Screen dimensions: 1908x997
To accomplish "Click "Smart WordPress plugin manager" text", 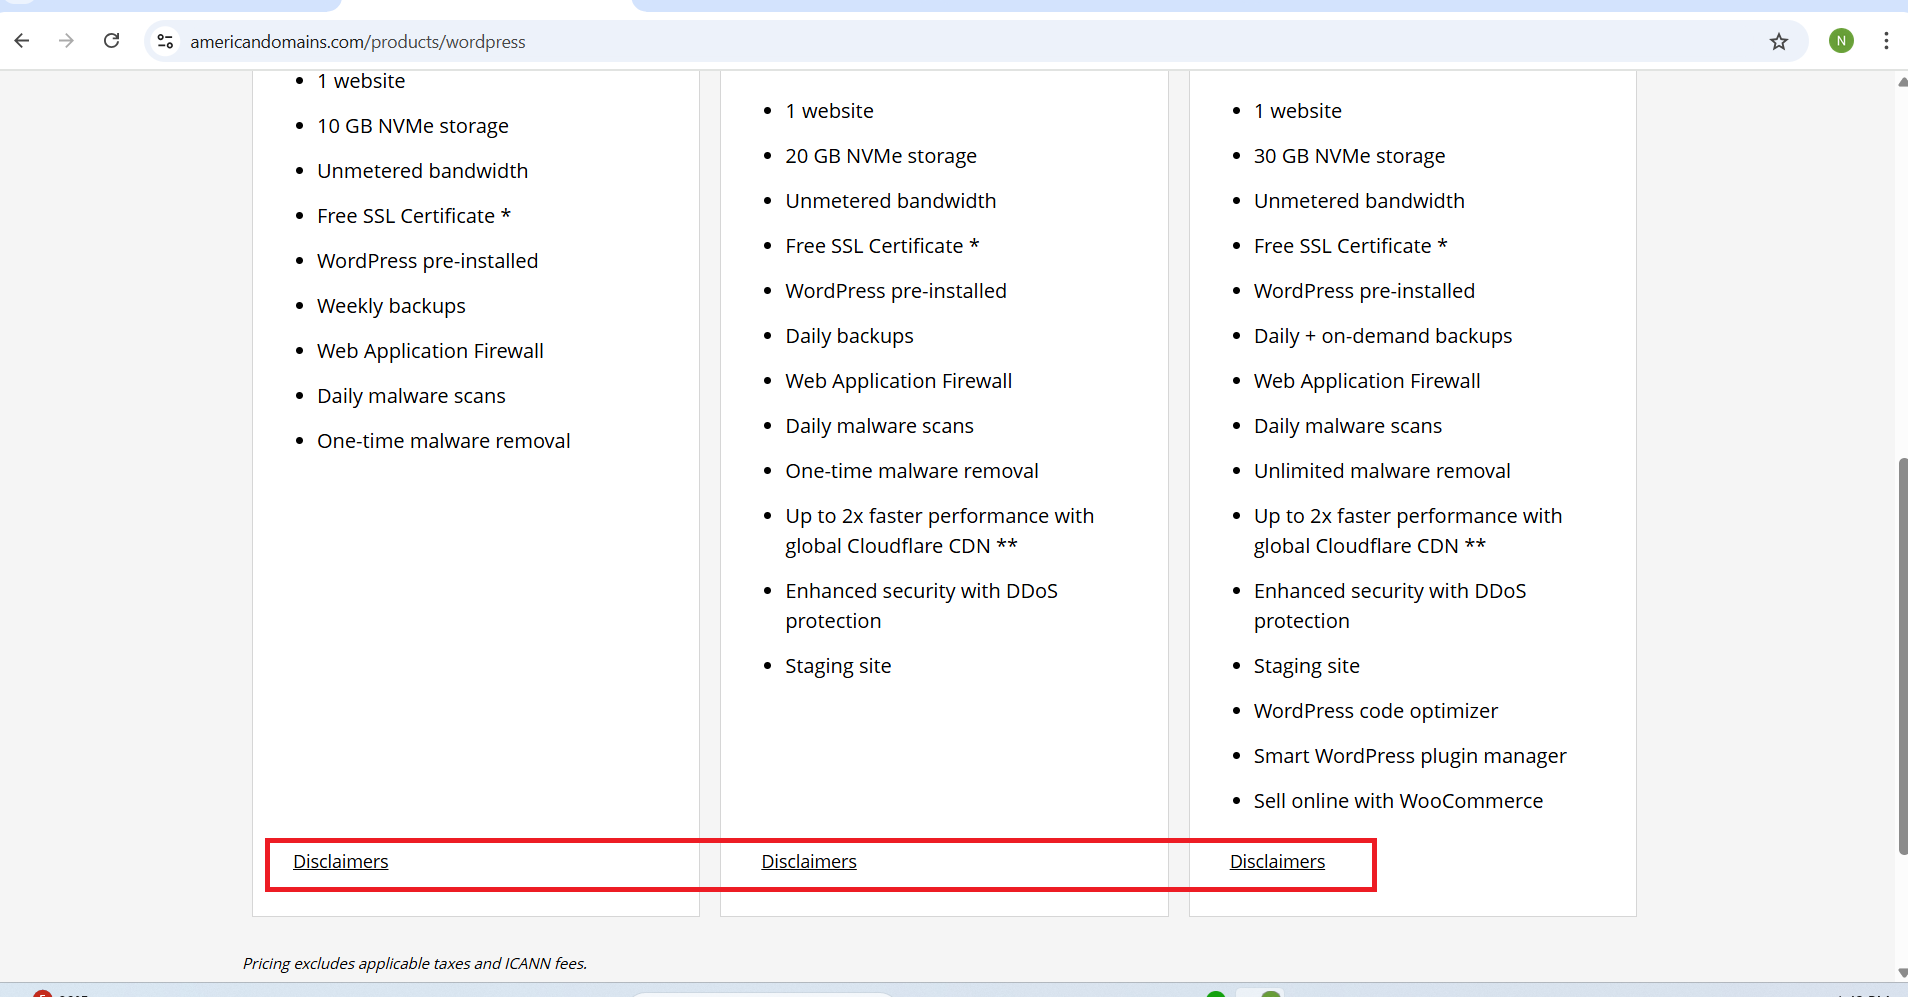I will pyautogui.click(x=1409, y=756).
